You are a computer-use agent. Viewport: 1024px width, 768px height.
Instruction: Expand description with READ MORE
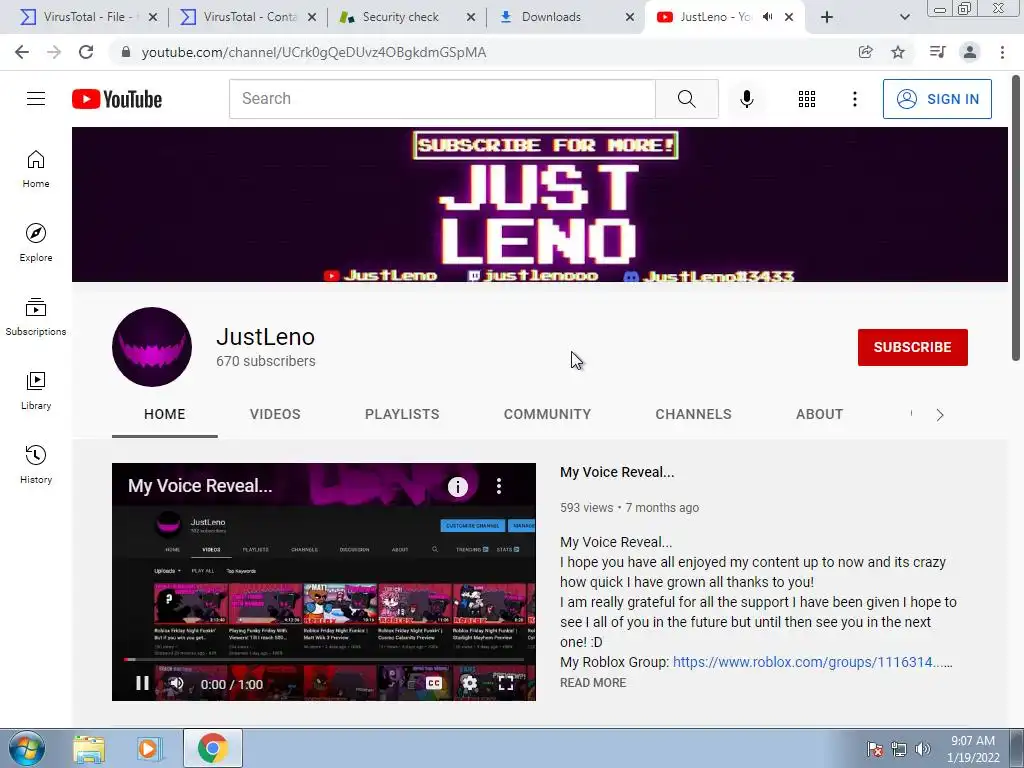(593, 682)
